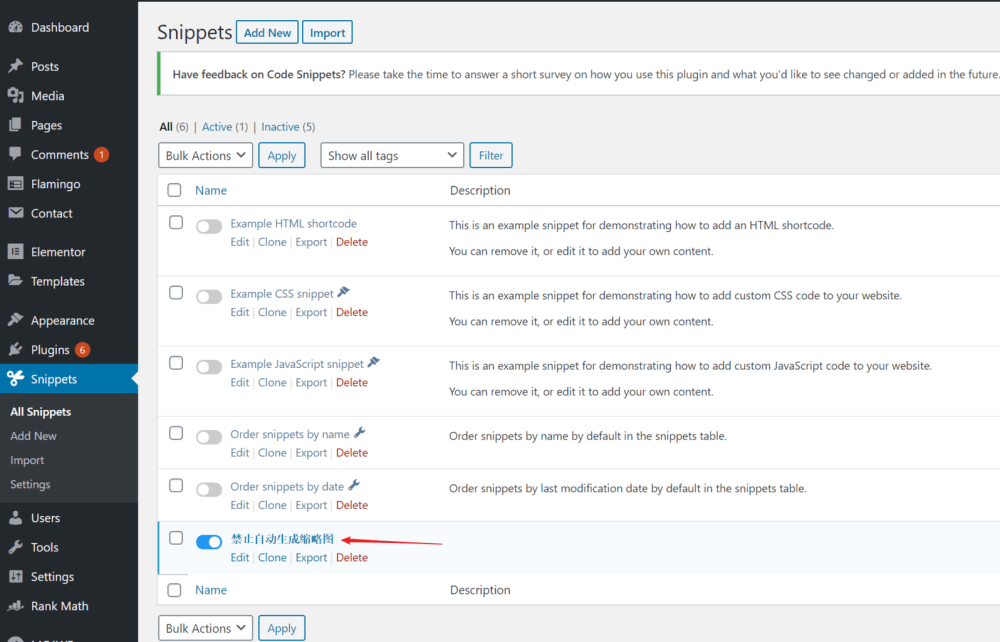Click the pin icon beside Example JavaScript snippet
1000x642 pixels.
pos(374,362)
